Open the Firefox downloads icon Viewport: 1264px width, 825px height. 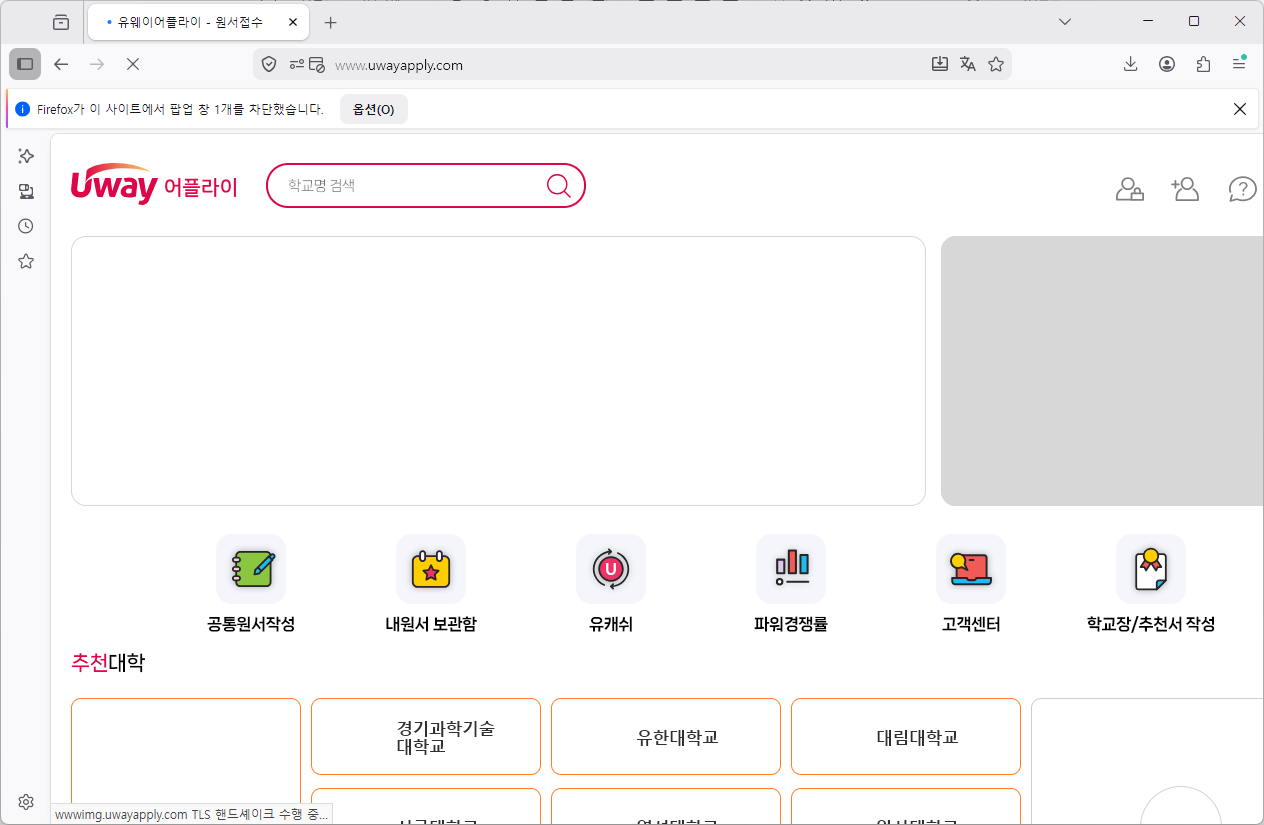coord(1131,64)
